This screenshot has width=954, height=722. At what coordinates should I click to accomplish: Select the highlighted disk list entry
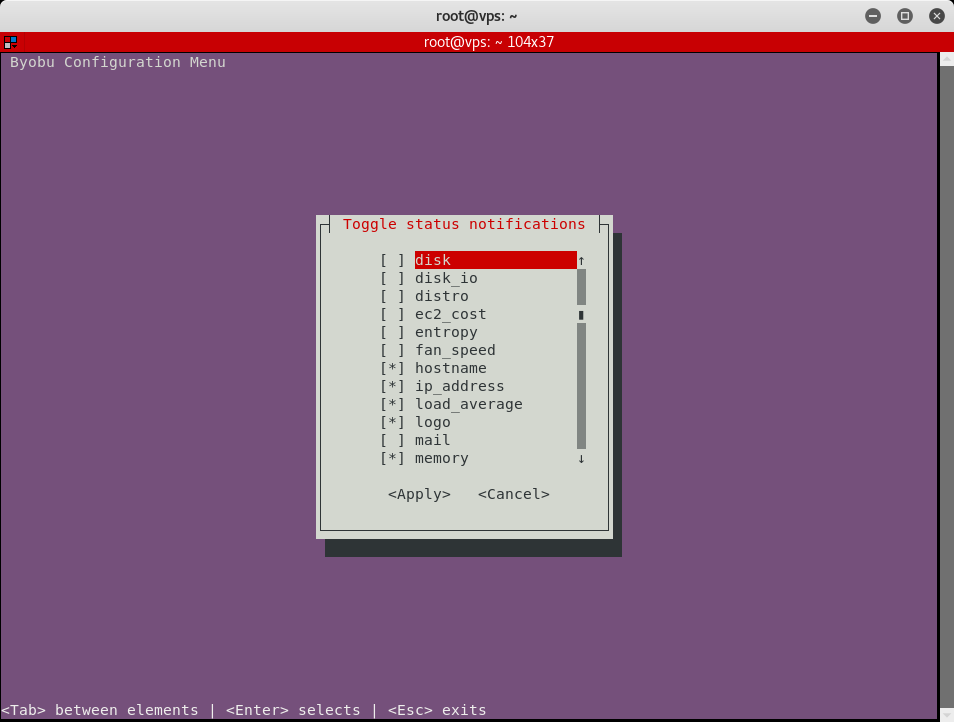coord(496,260)
